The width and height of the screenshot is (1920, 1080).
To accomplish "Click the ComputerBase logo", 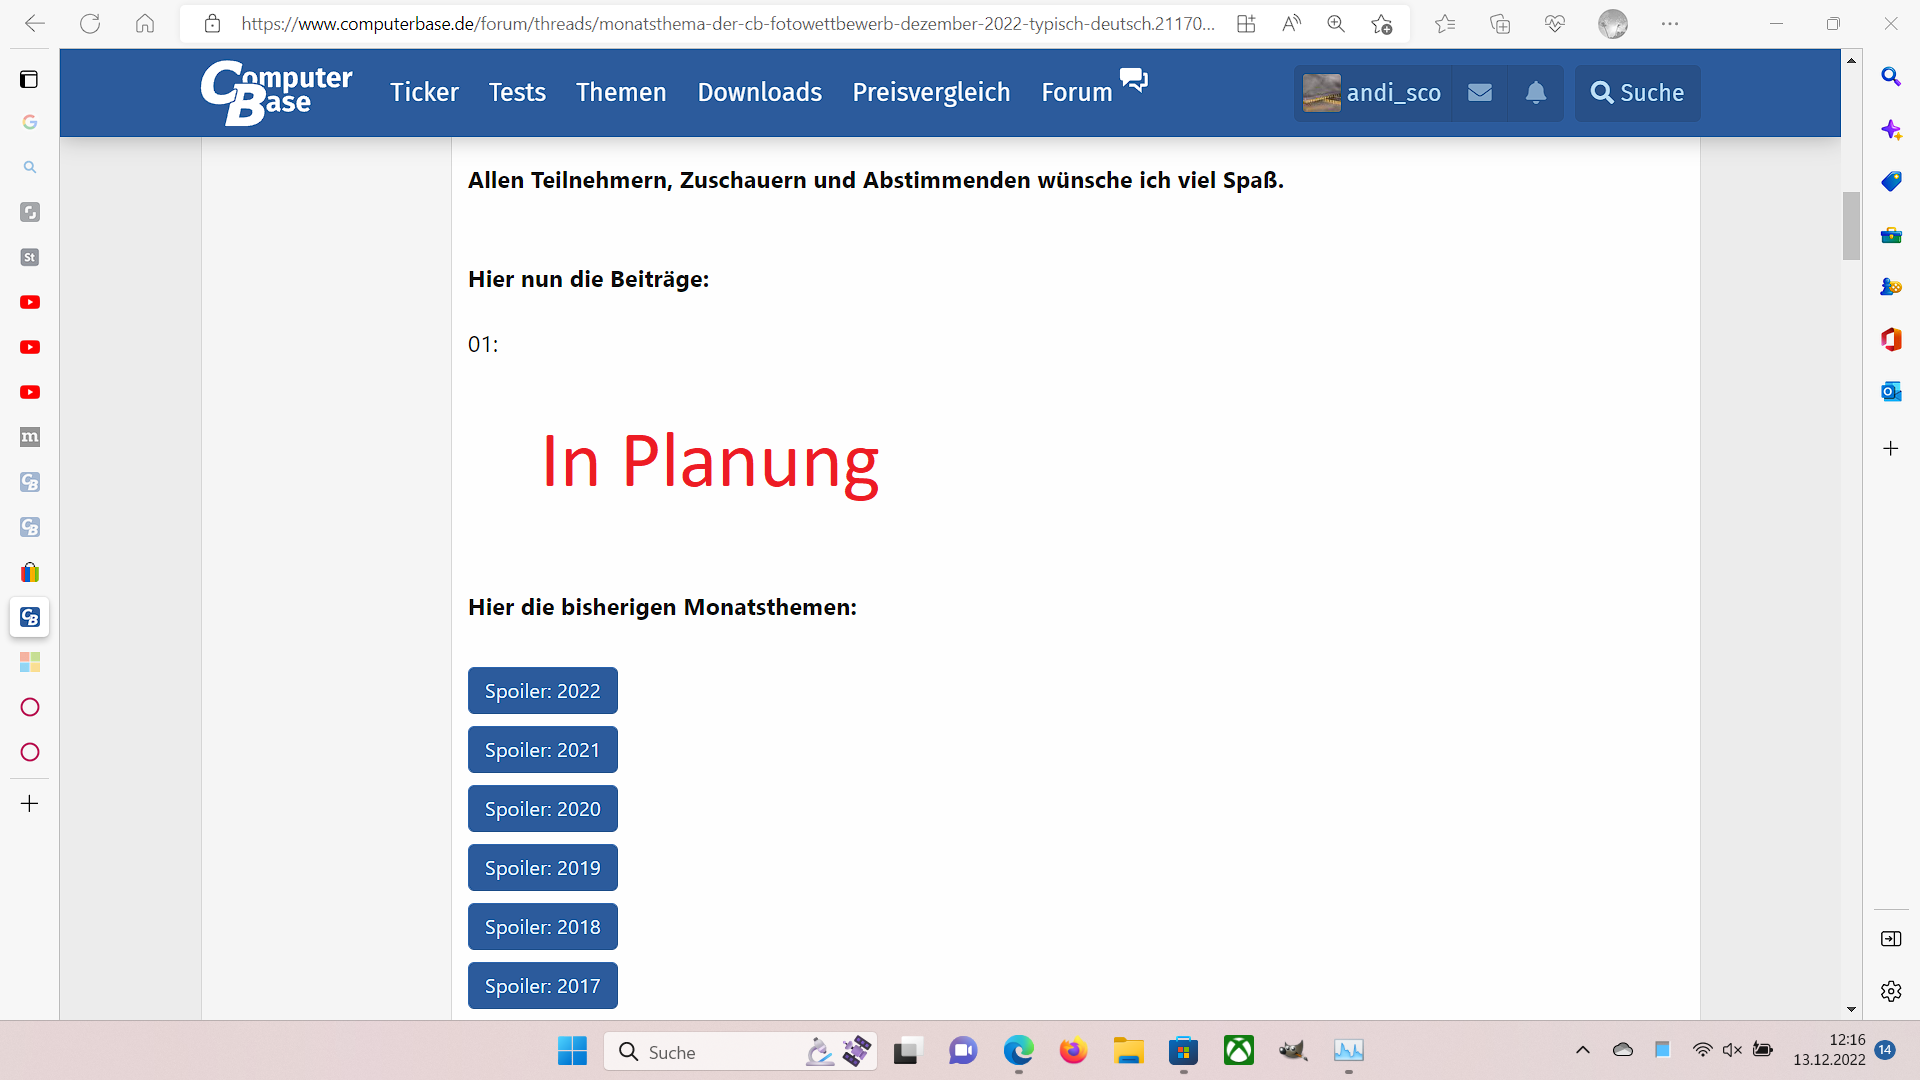I will 276,92.
